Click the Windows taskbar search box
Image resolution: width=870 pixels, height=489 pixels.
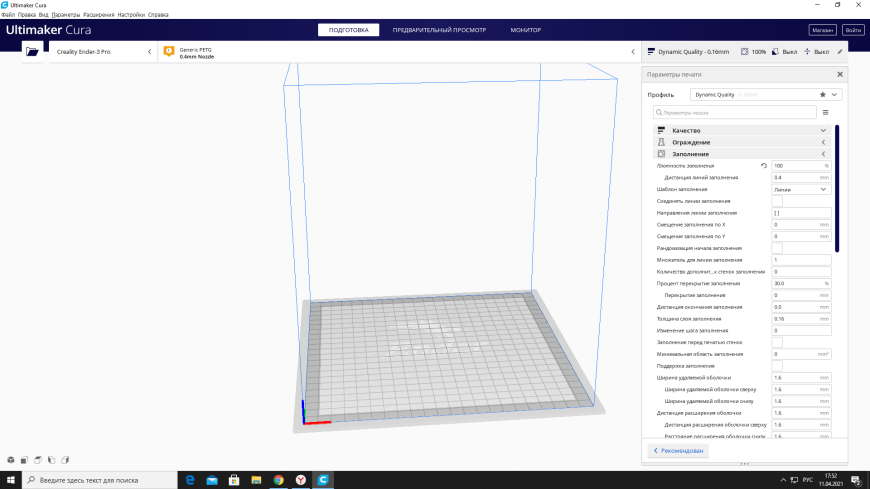tap(100, 480)
